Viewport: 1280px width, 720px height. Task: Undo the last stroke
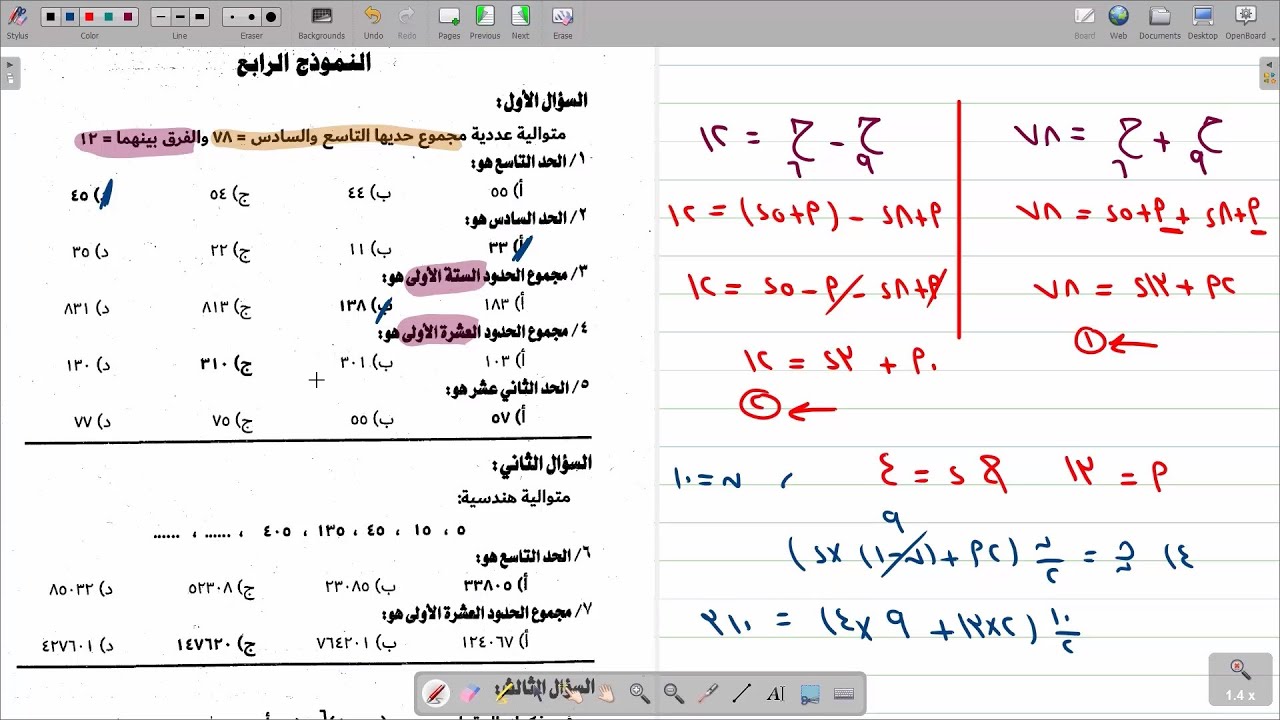pos(373,21)
